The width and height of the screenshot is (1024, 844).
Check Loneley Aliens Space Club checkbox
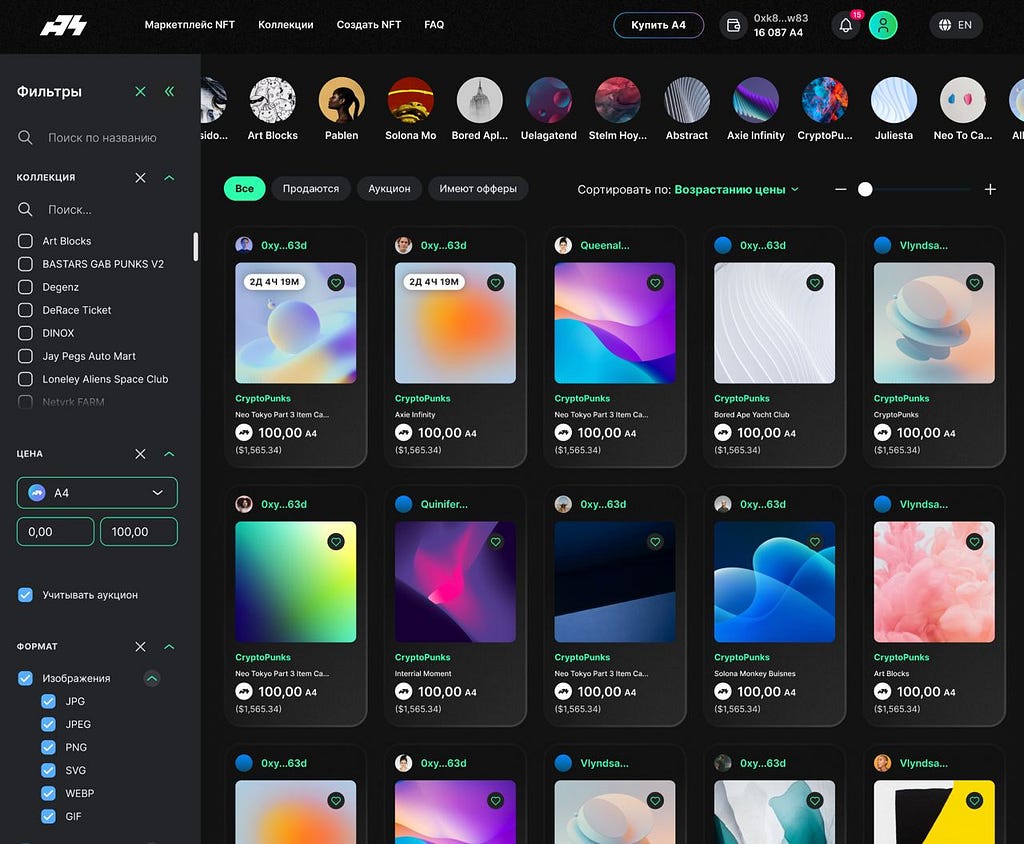click(x=25, y=379)
